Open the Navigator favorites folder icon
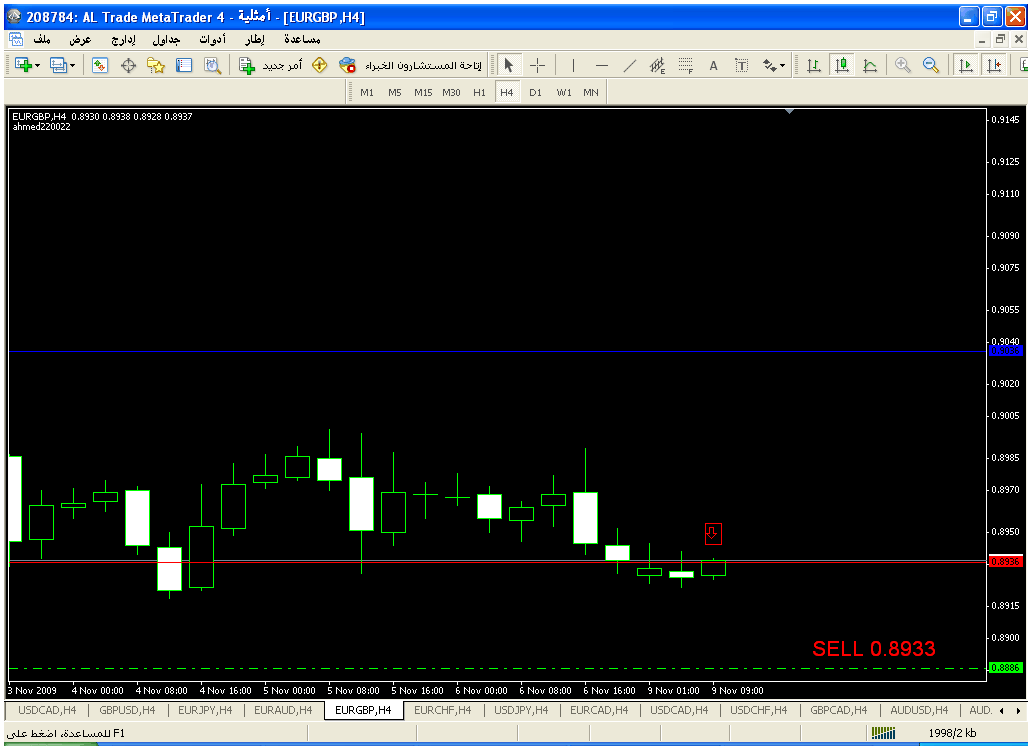 pos(156,65)
